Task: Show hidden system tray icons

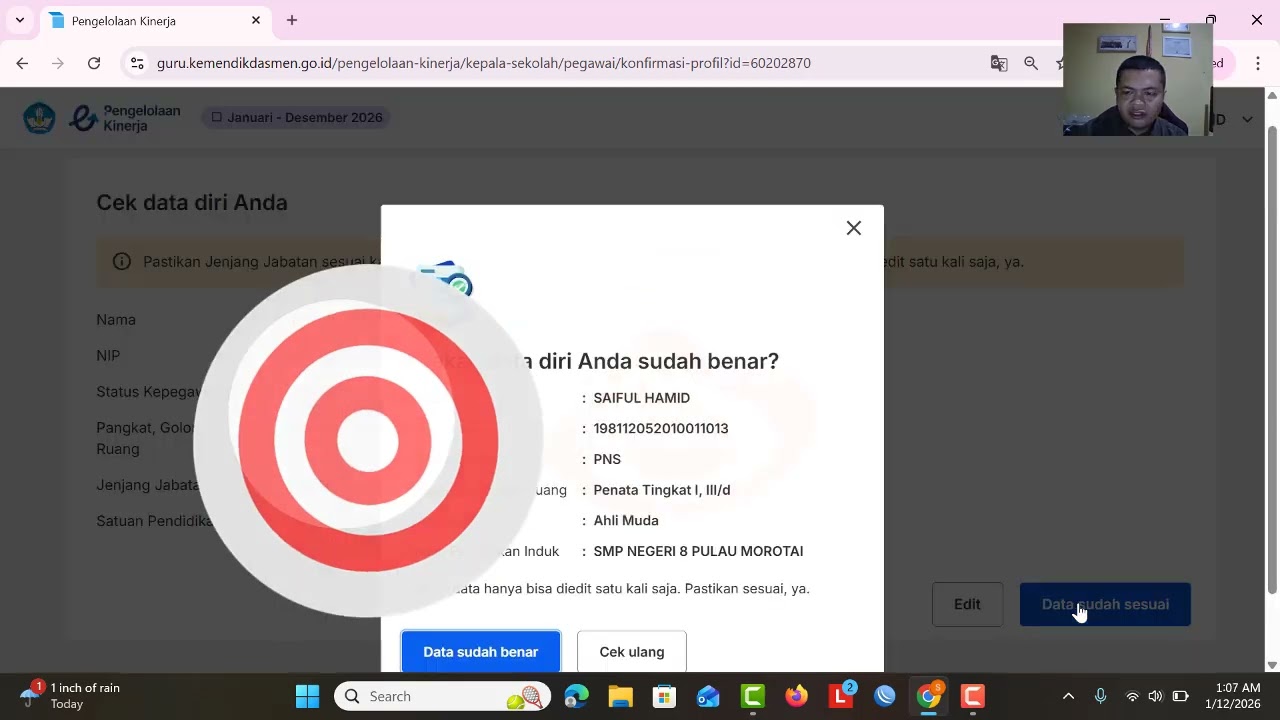Action: click(x=1068, y=696)
